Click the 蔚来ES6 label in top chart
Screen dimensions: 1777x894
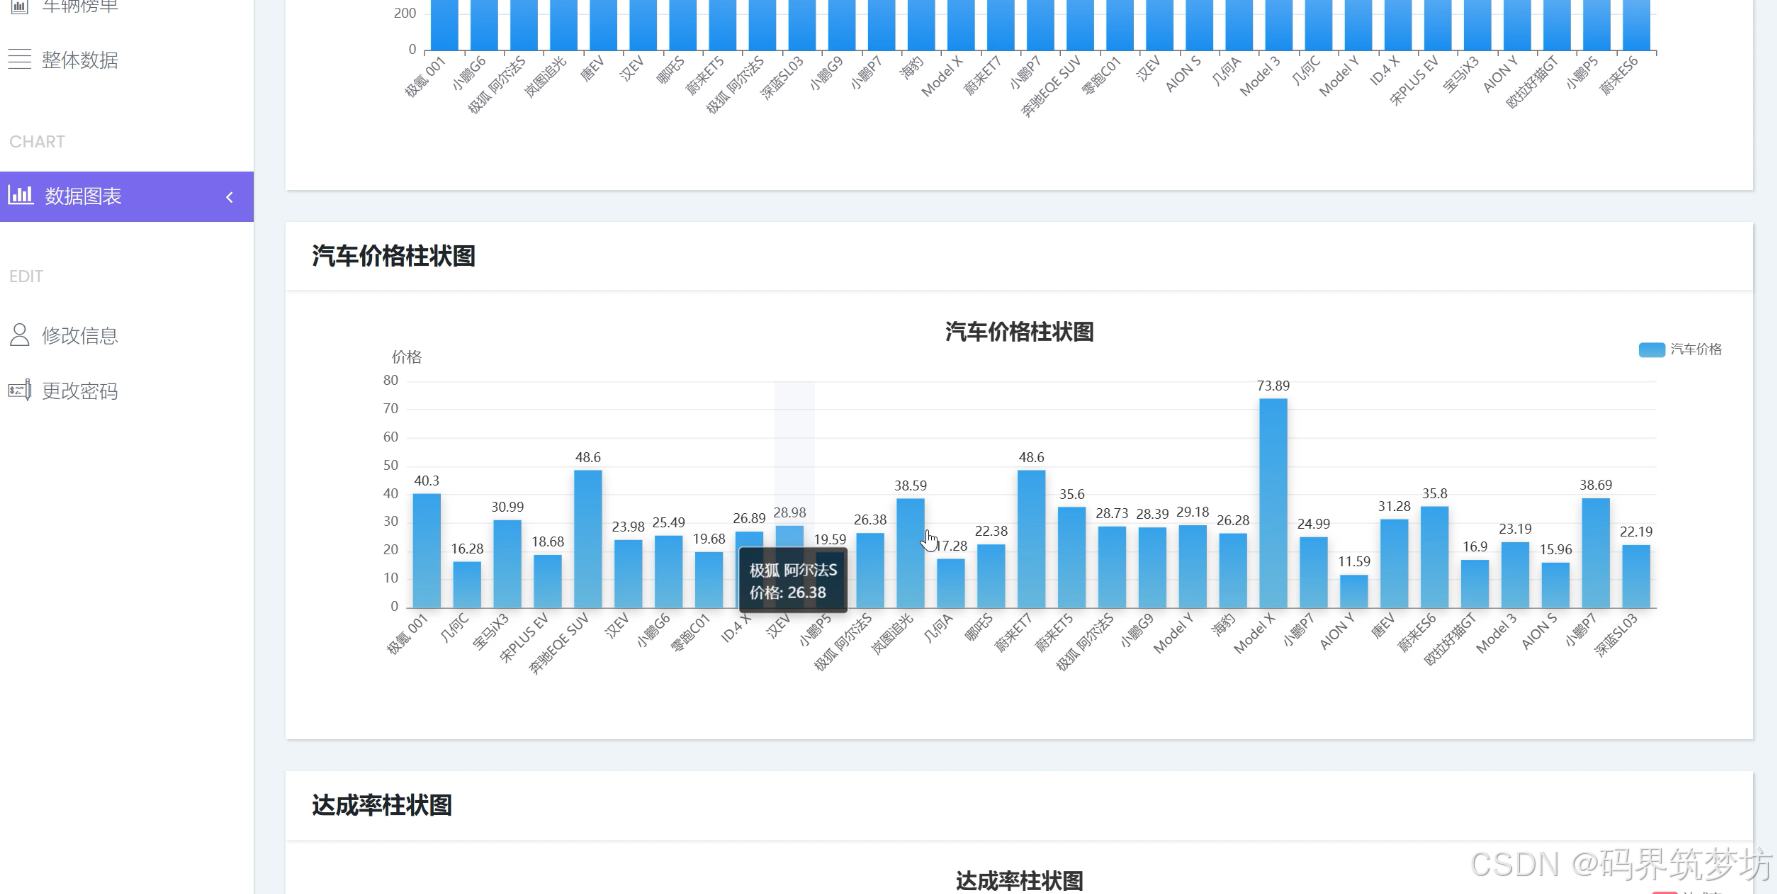point(1619,76)
